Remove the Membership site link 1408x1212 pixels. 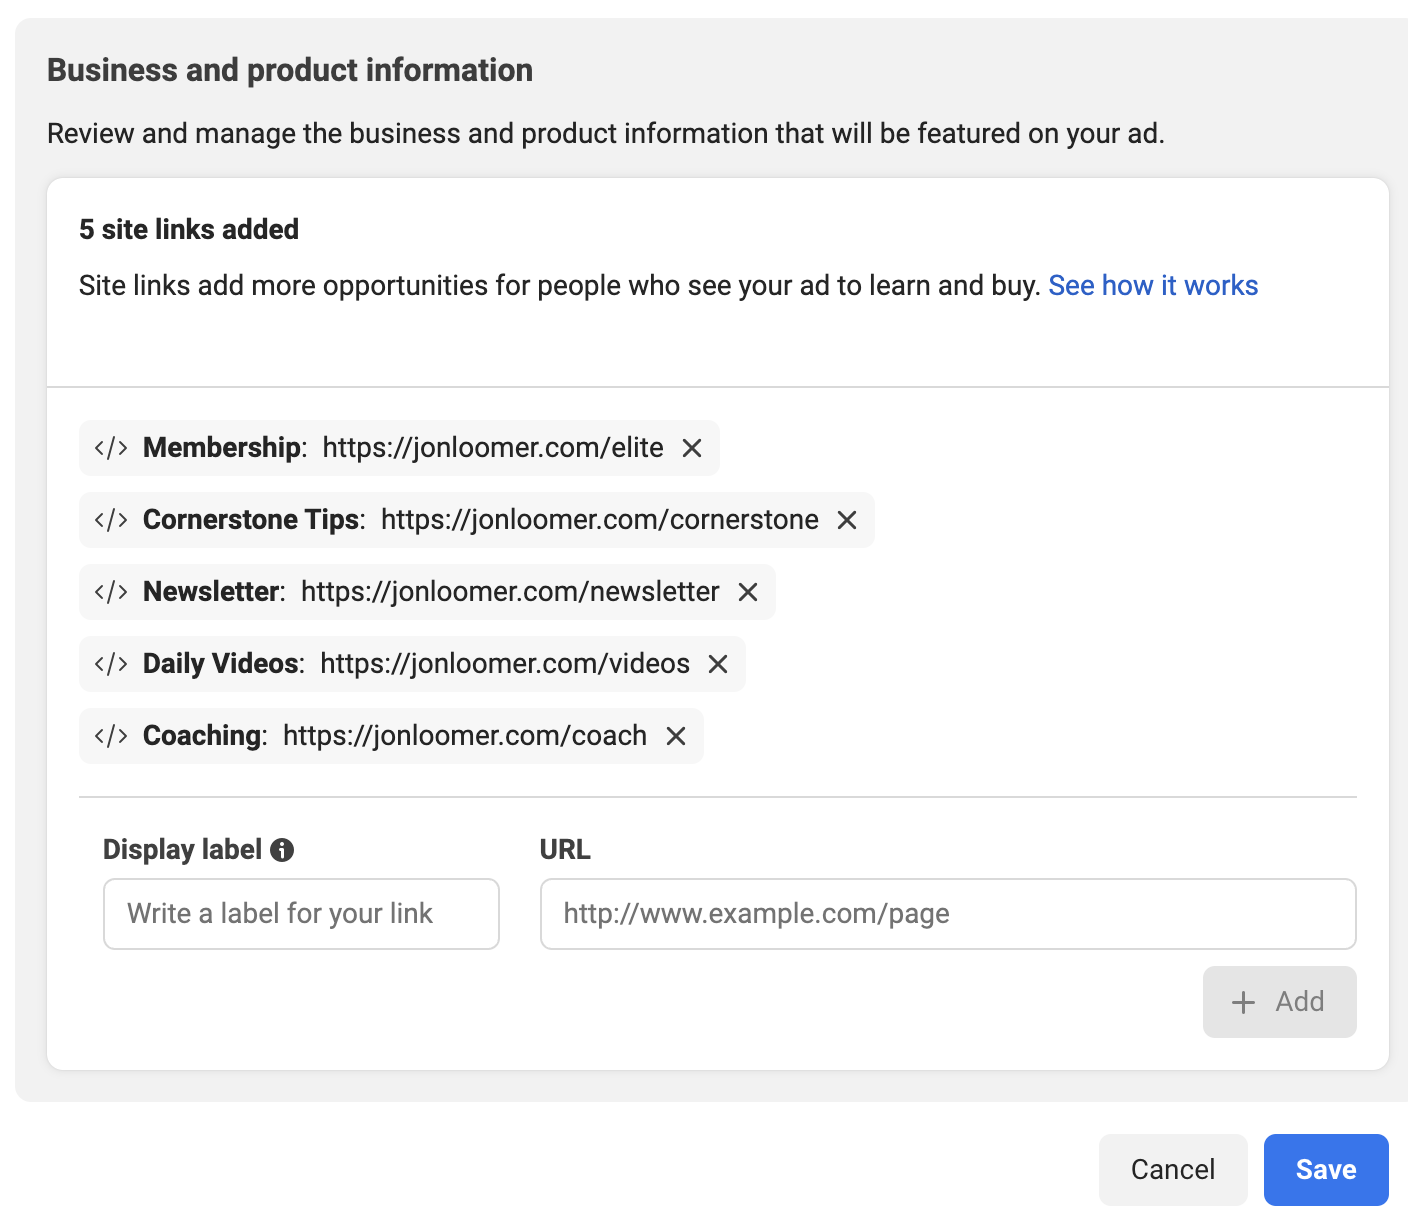(692, 448)
